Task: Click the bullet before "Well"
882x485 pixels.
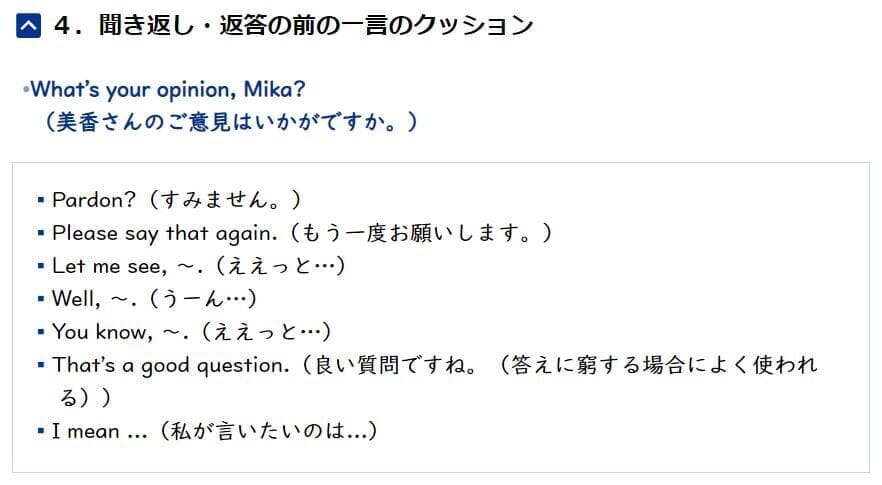Action: (x=40, y=299)
